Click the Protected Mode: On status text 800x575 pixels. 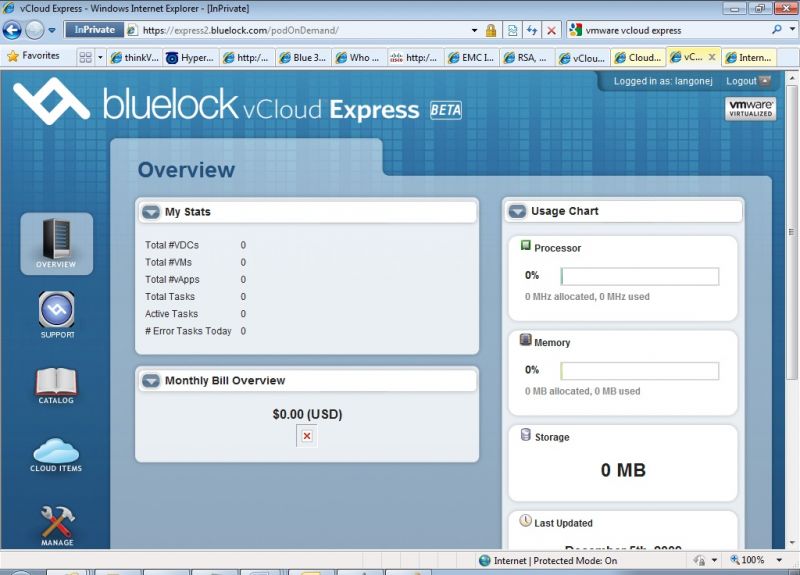point(576,561)
